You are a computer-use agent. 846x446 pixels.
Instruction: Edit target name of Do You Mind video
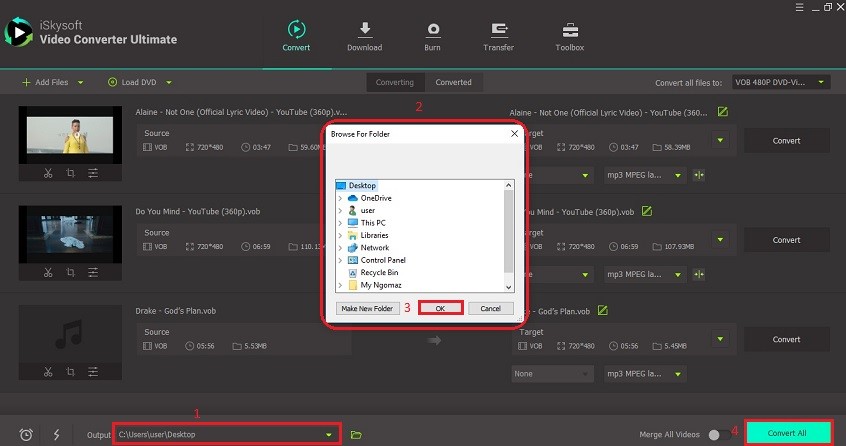pos(647,211)
